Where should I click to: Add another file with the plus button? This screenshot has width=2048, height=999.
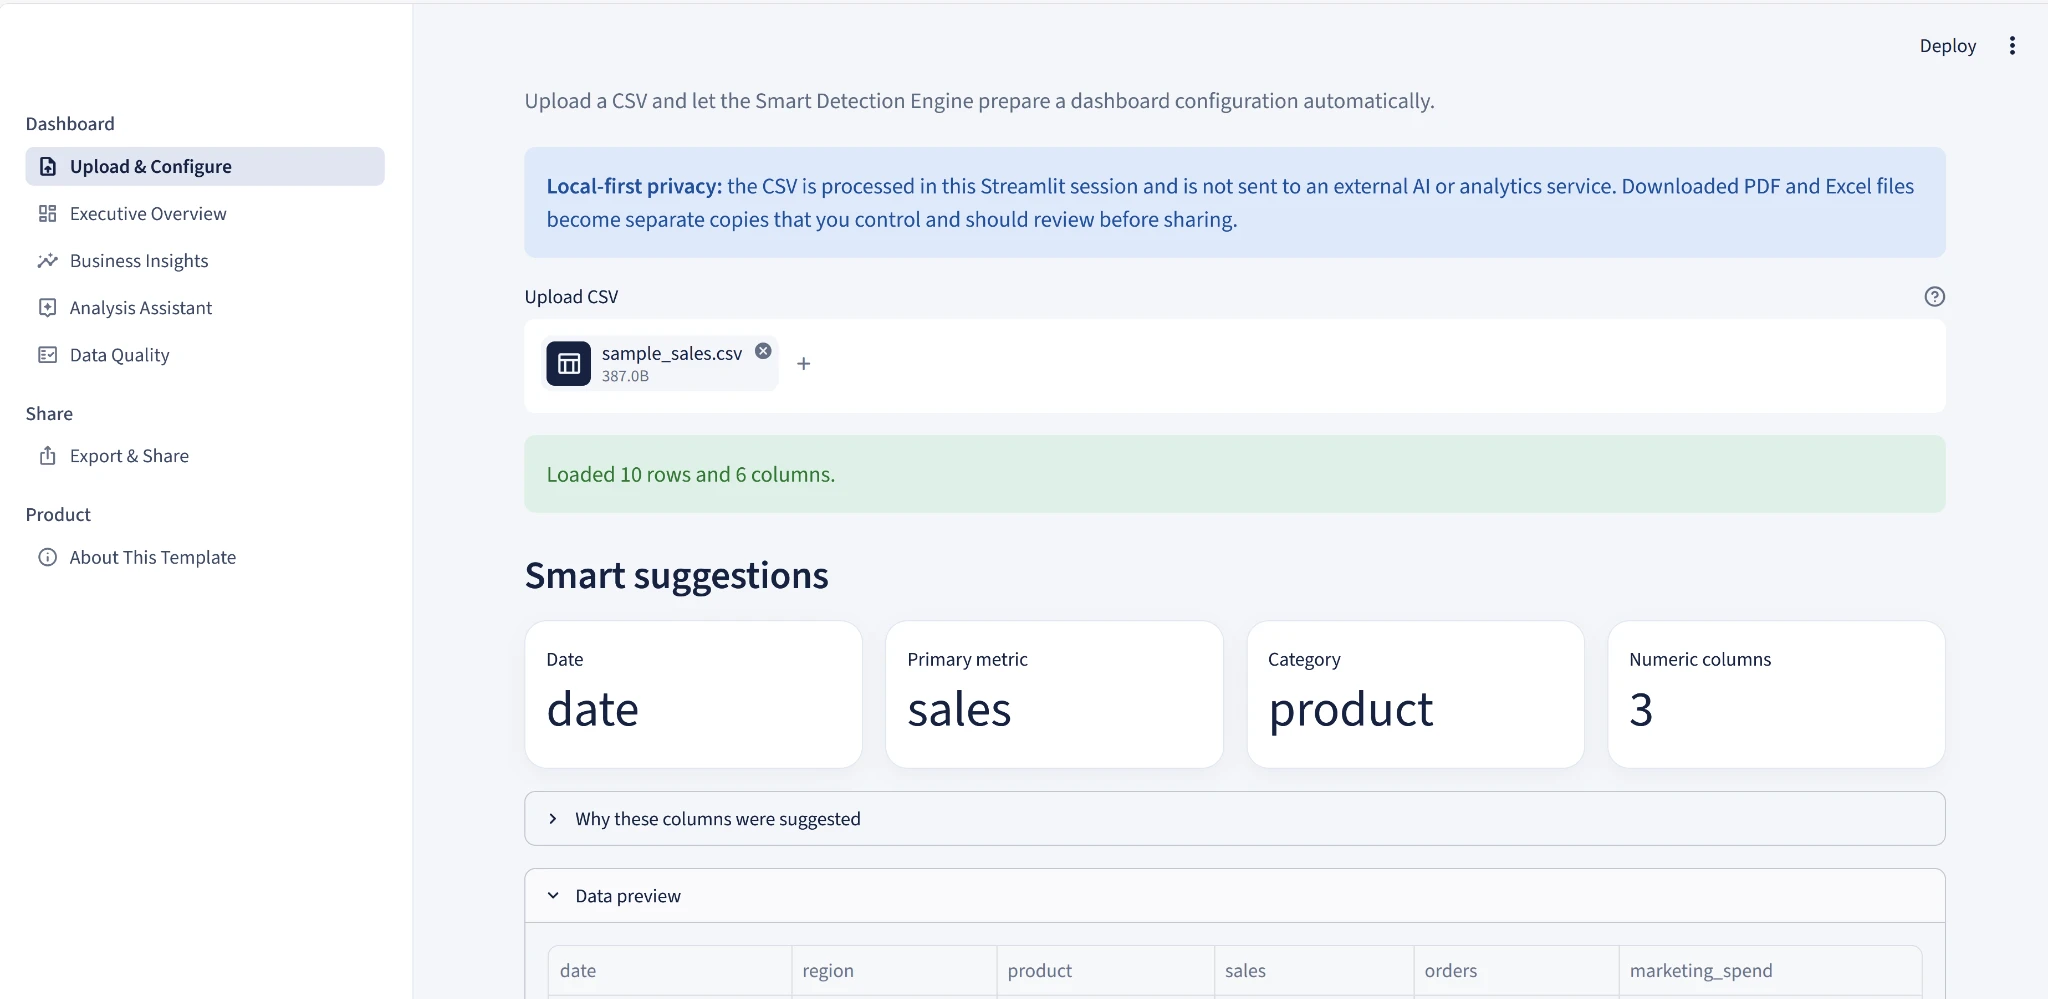point(803,364)
